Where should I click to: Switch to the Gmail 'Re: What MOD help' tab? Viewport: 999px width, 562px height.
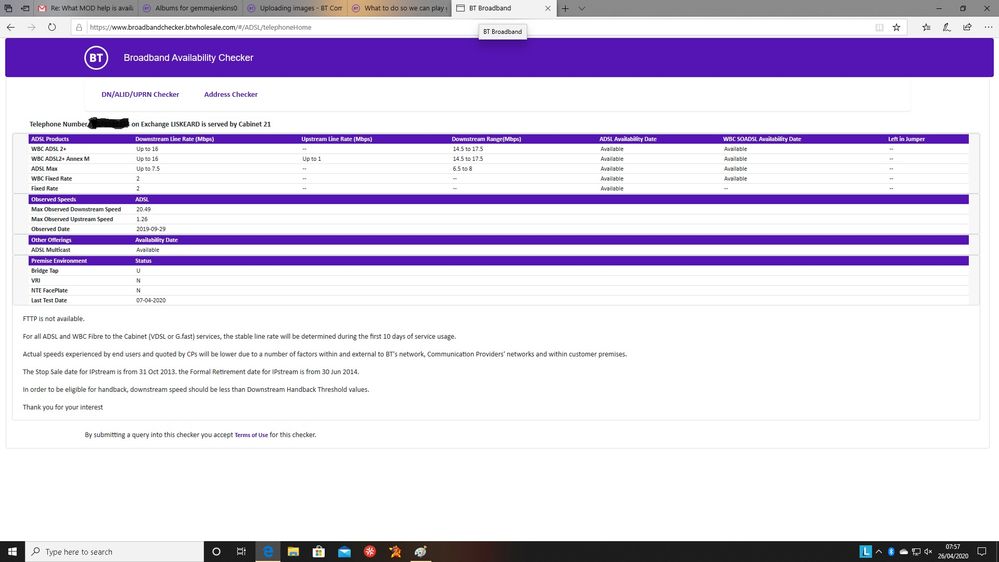click(x=85, y=8)
